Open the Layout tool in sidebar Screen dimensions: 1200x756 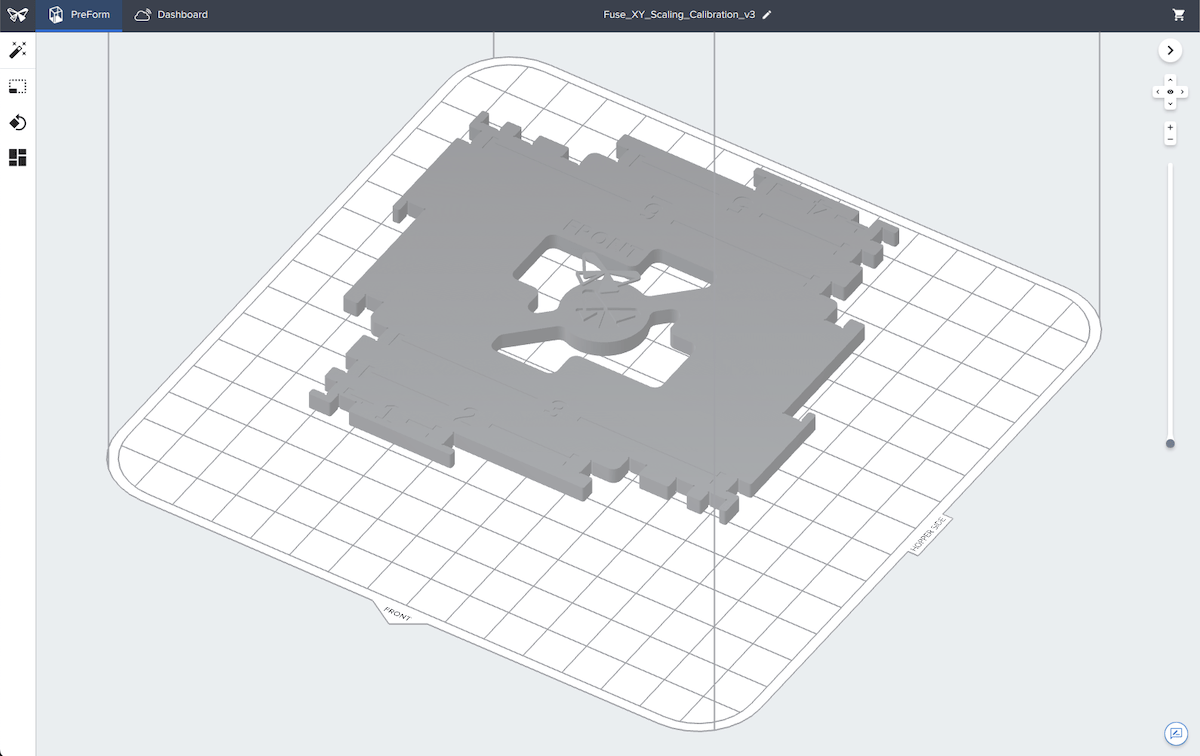pos(17,157)
